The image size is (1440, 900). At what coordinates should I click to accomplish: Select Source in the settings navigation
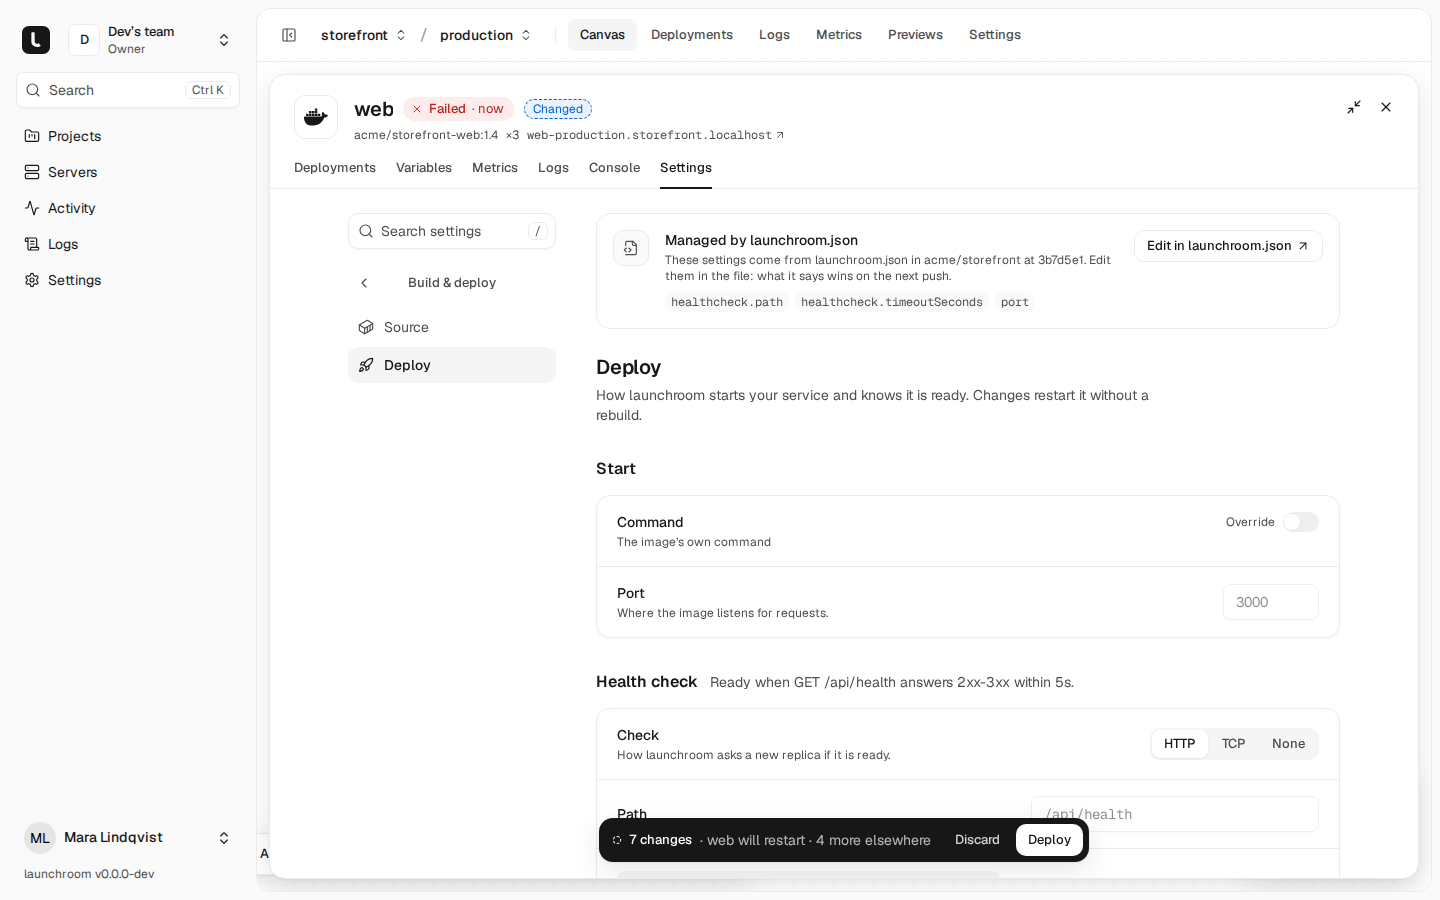[452, 327]
